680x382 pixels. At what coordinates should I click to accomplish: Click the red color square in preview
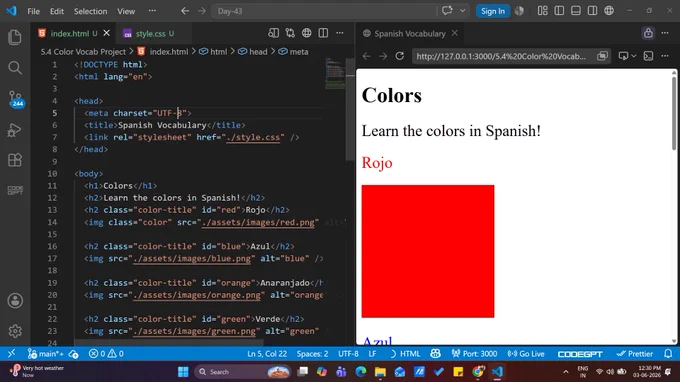point(428,251)
